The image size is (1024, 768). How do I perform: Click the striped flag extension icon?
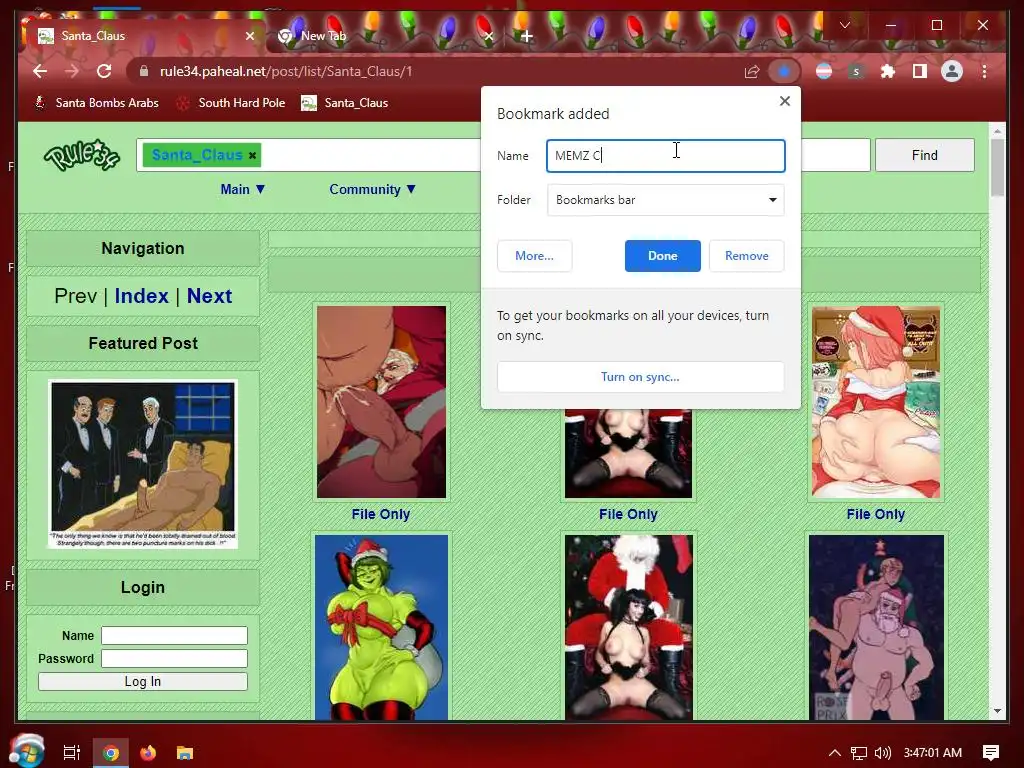coord(824,71)
